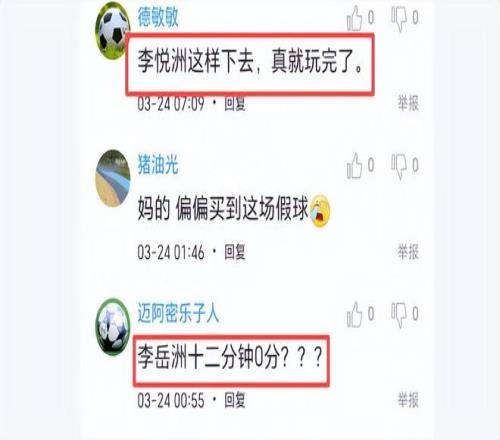Dislike the comment by 猪油光
This screenshot has height=440, width=500.
tap(399, 167)
